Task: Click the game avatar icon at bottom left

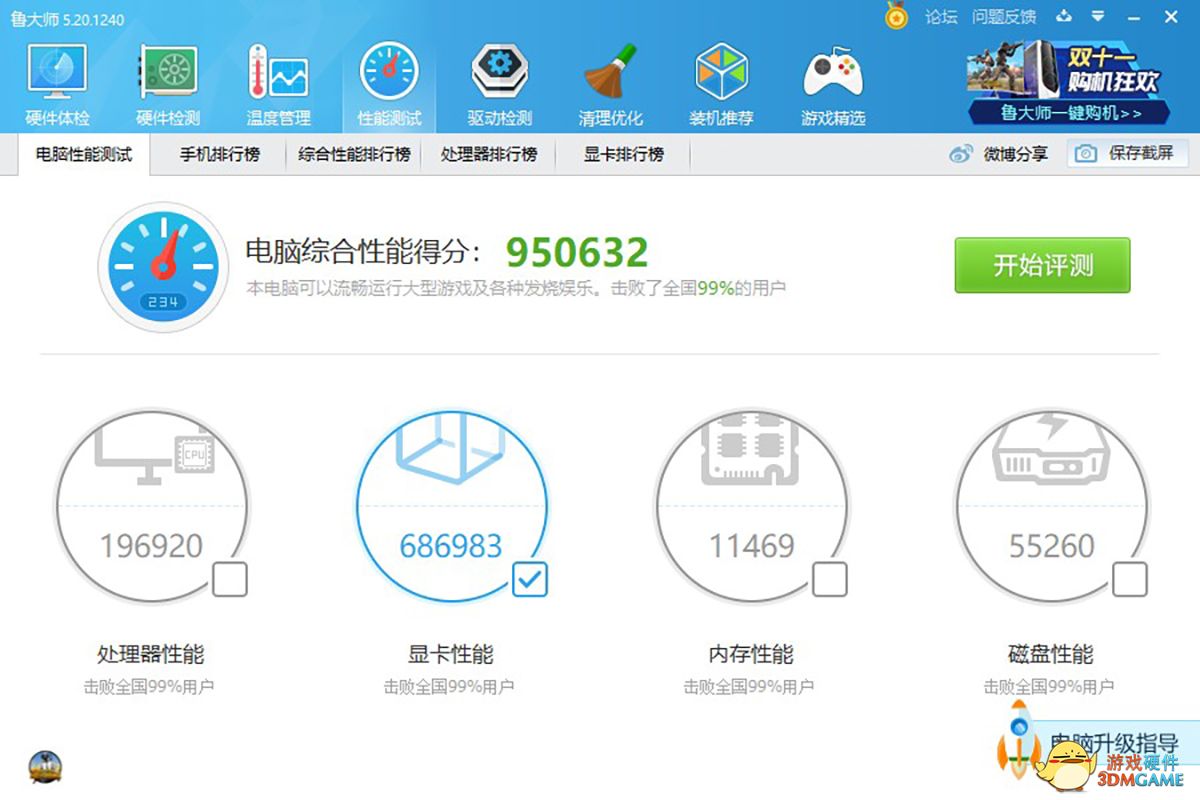Action: [45, 767]
